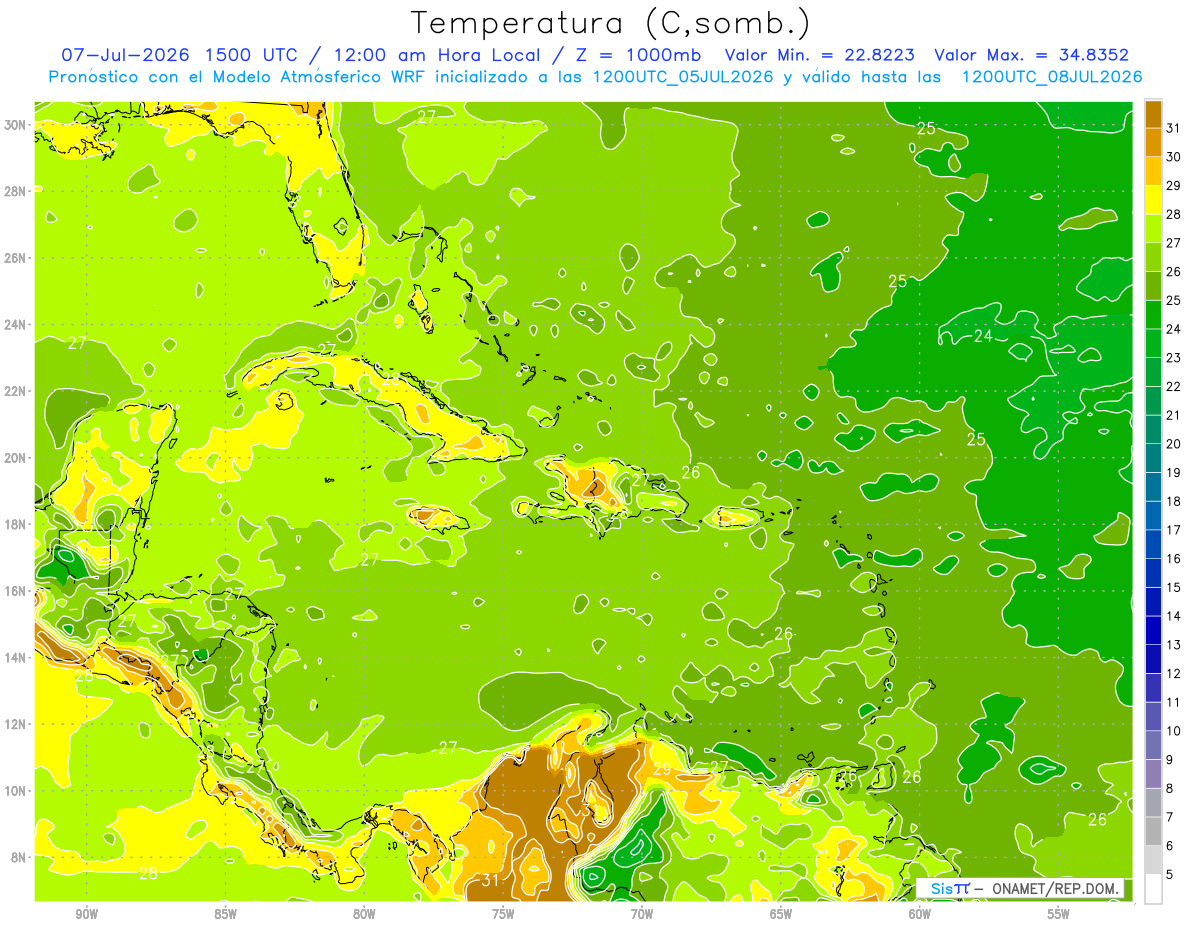Click the 'Valor Min. = 22.8223' text
This screenshot has width=1200, height=927.
pos(820,55)
